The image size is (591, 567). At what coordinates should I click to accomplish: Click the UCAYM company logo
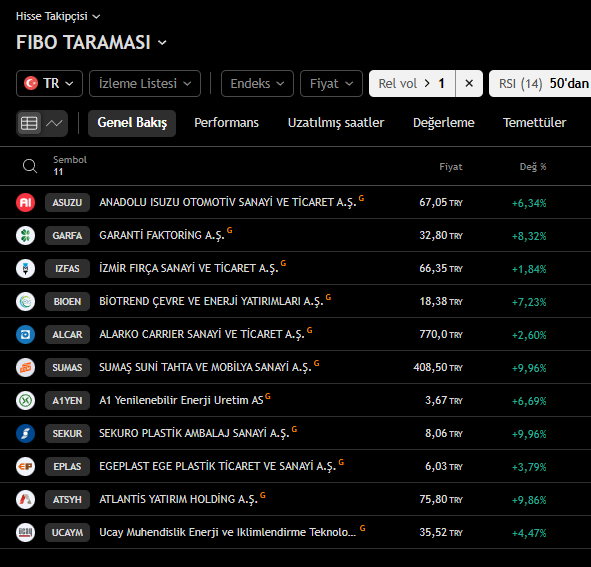point(26,532)
